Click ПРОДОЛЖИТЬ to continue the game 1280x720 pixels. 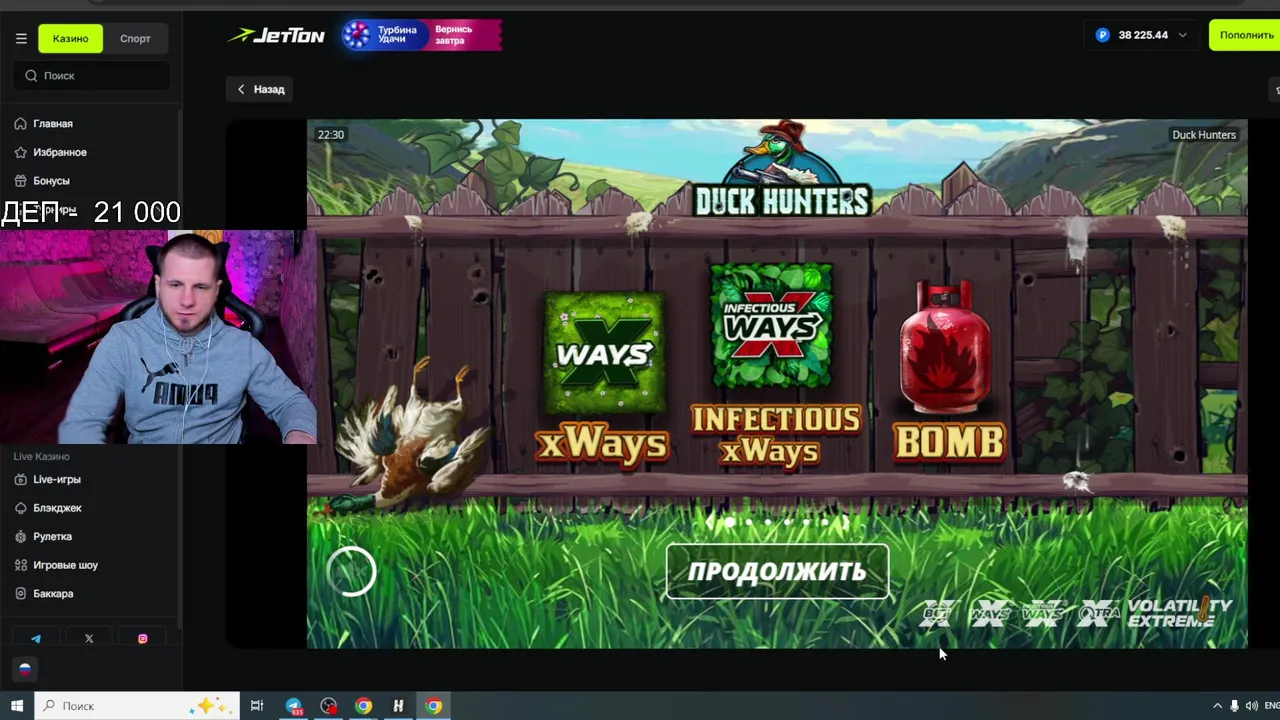[777, 572]
